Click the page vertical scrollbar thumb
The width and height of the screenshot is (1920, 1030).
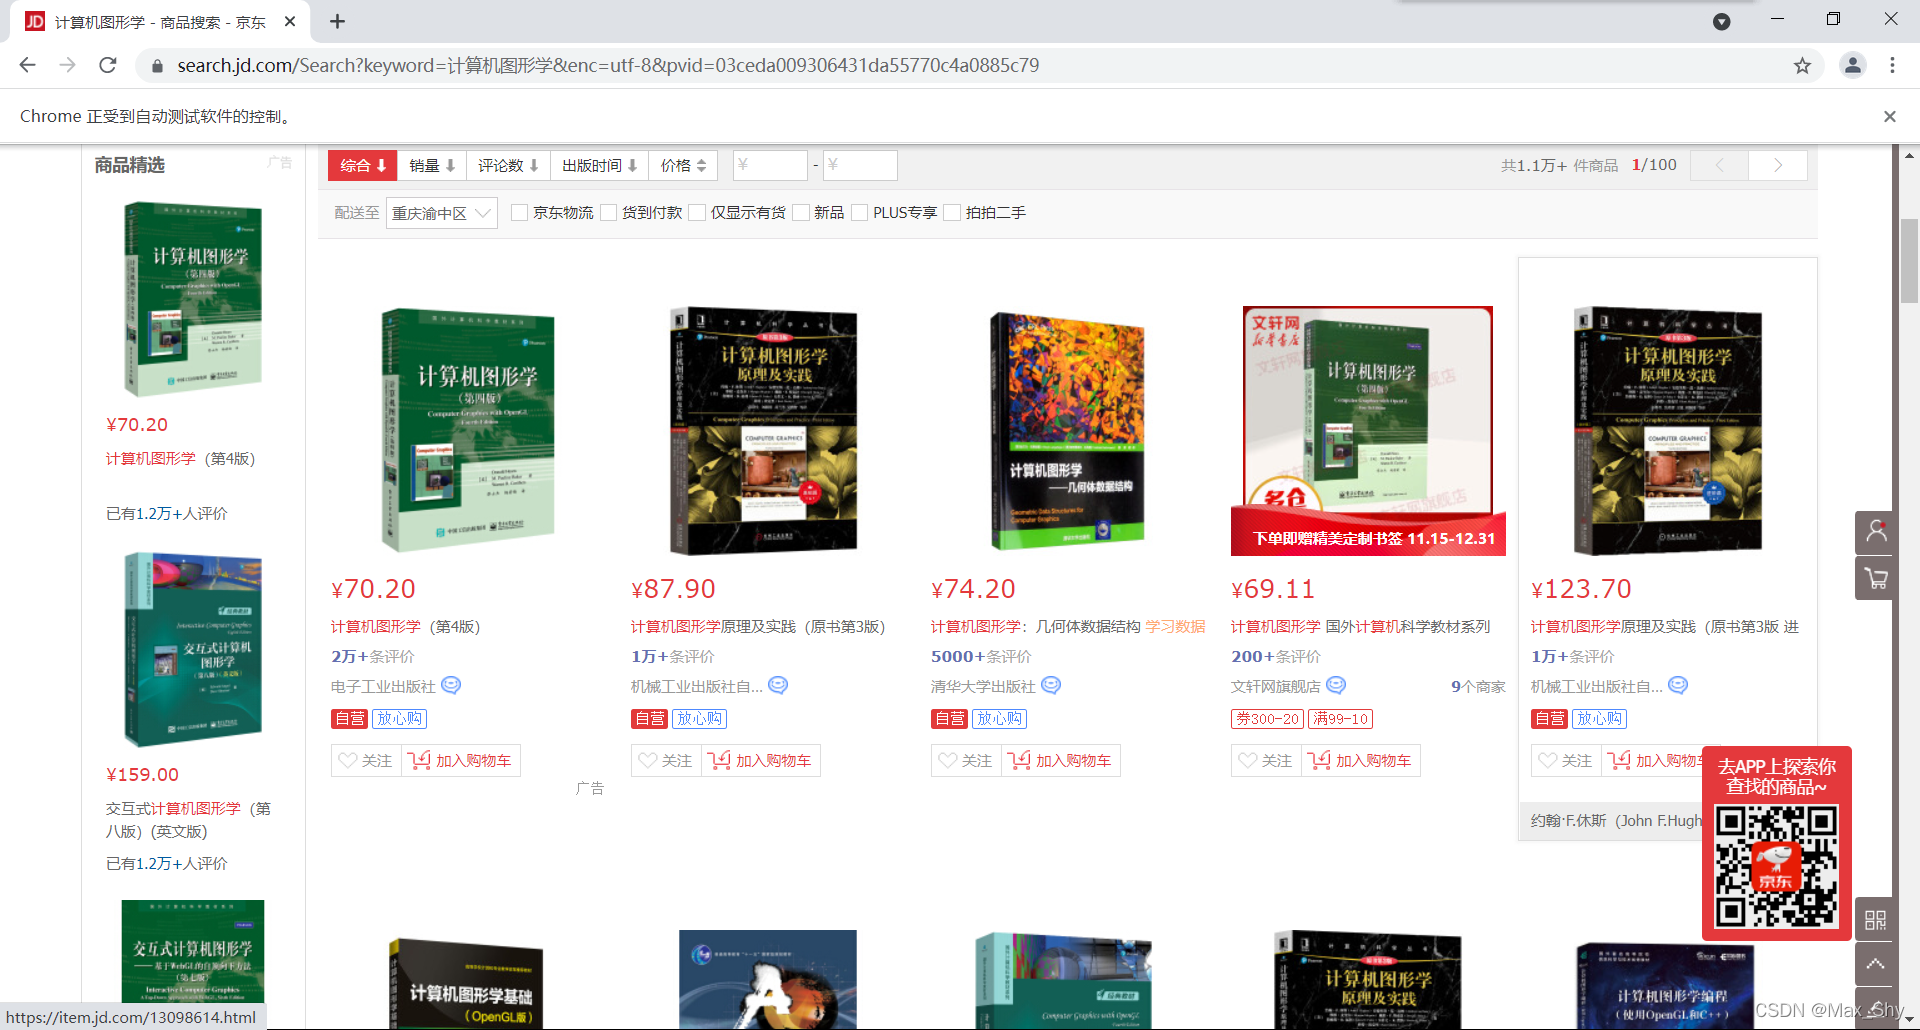pyautogui.click(x=1909, y=260)
